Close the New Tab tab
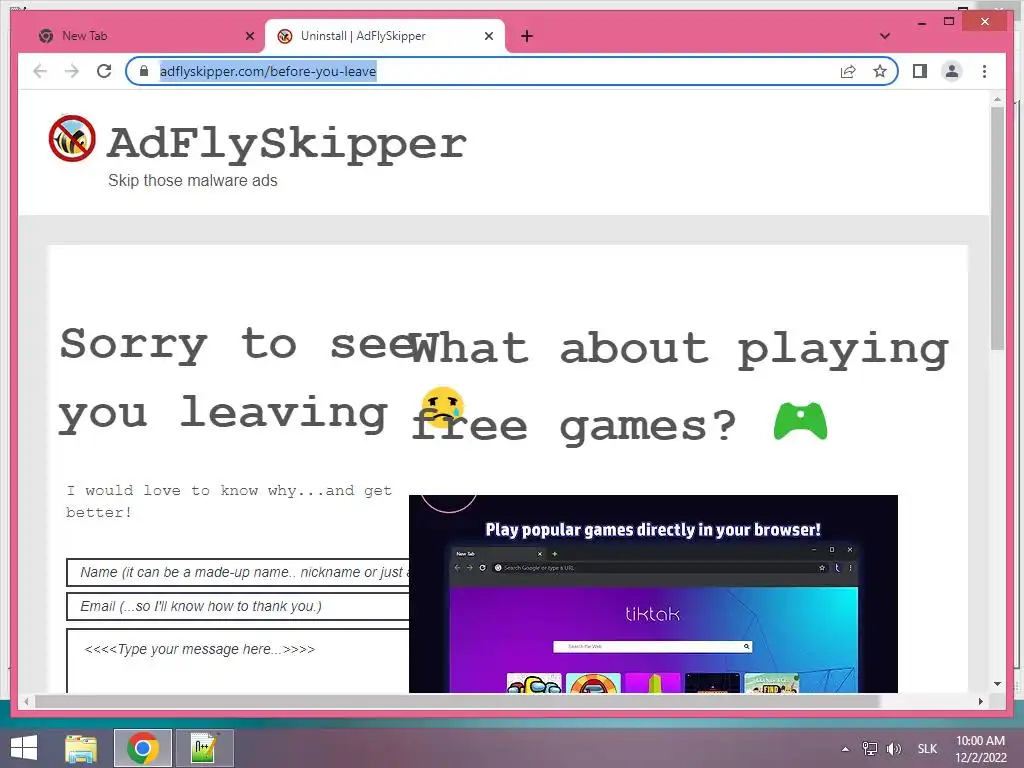1024x768 pixels. pos(249,36)
